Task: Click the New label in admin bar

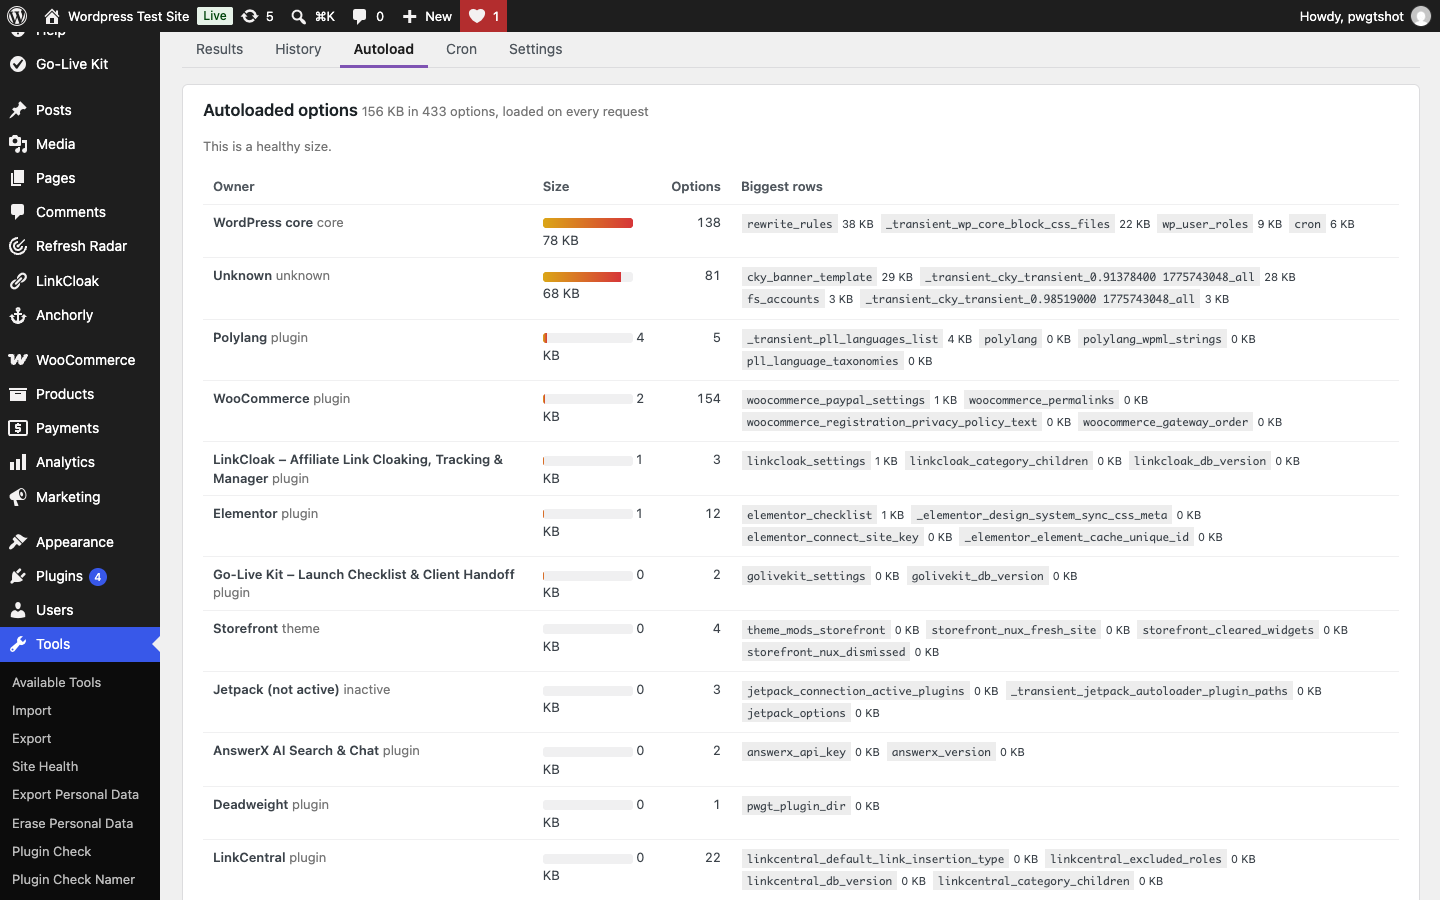Action: point(438,16)
